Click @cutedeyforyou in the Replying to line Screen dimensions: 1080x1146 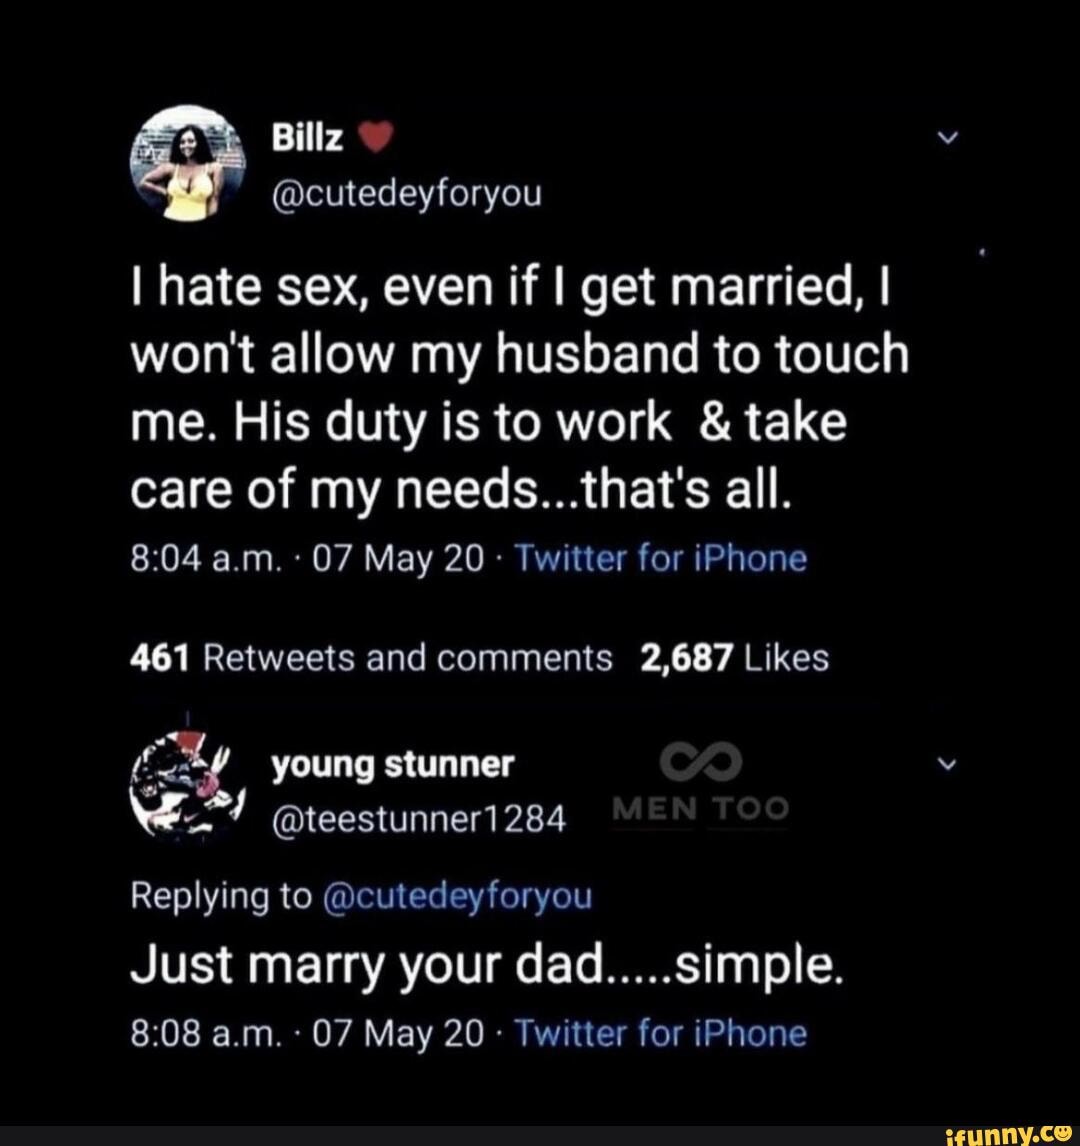pyautogui.click(x=459, y=896)
